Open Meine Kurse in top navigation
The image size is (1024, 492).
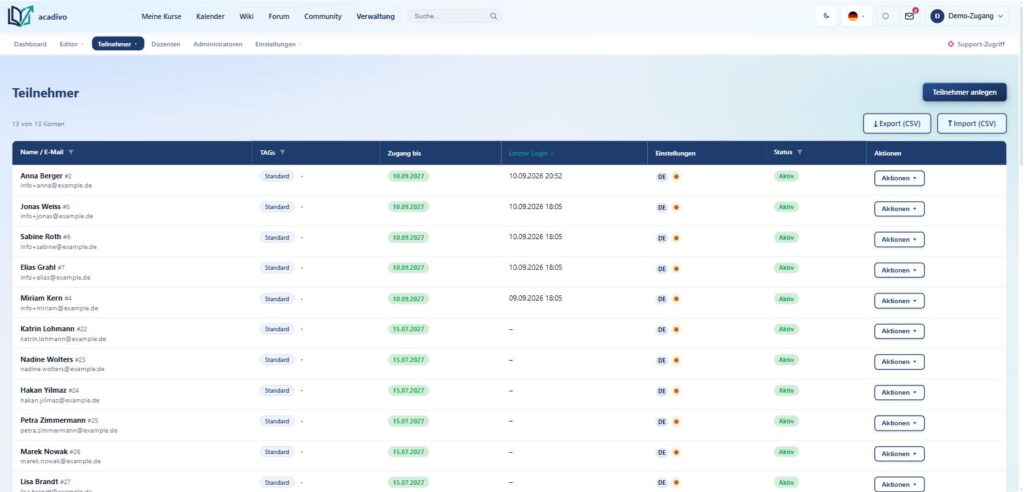coord(161,16)
